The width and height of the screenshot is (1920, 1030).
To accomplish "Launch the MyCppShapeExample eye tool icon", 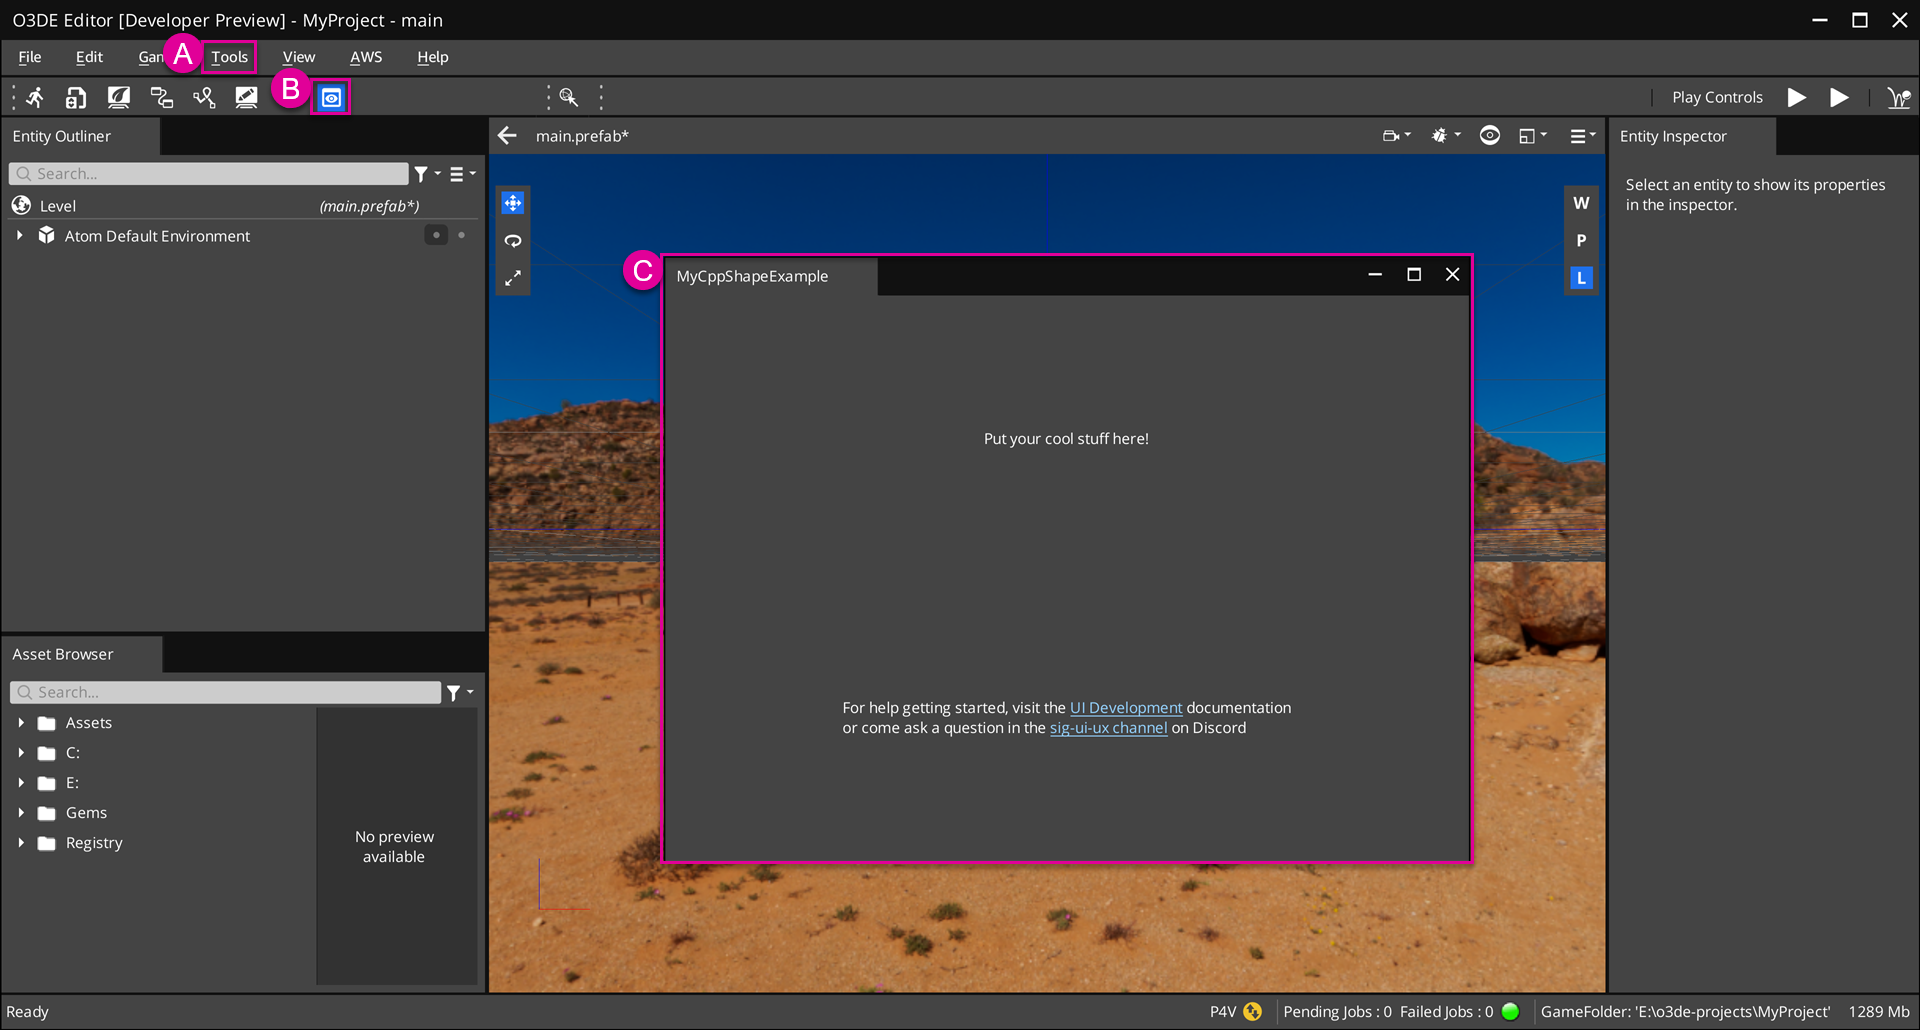I will 331,98.
